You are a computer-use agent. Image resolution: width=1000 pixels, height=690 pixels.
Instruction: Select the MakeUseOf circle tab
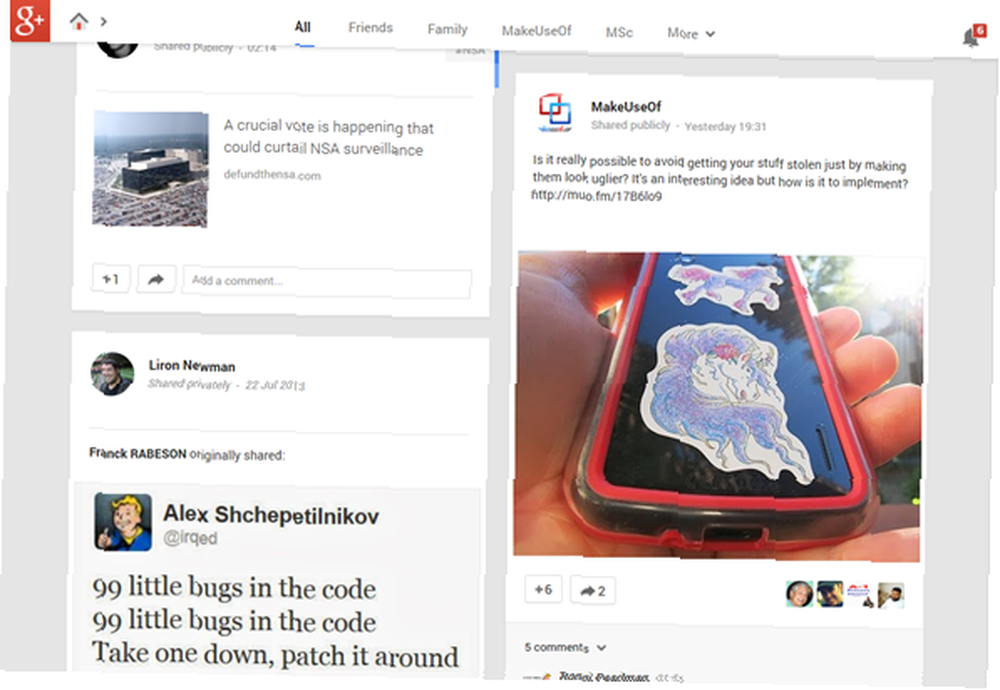536,31
